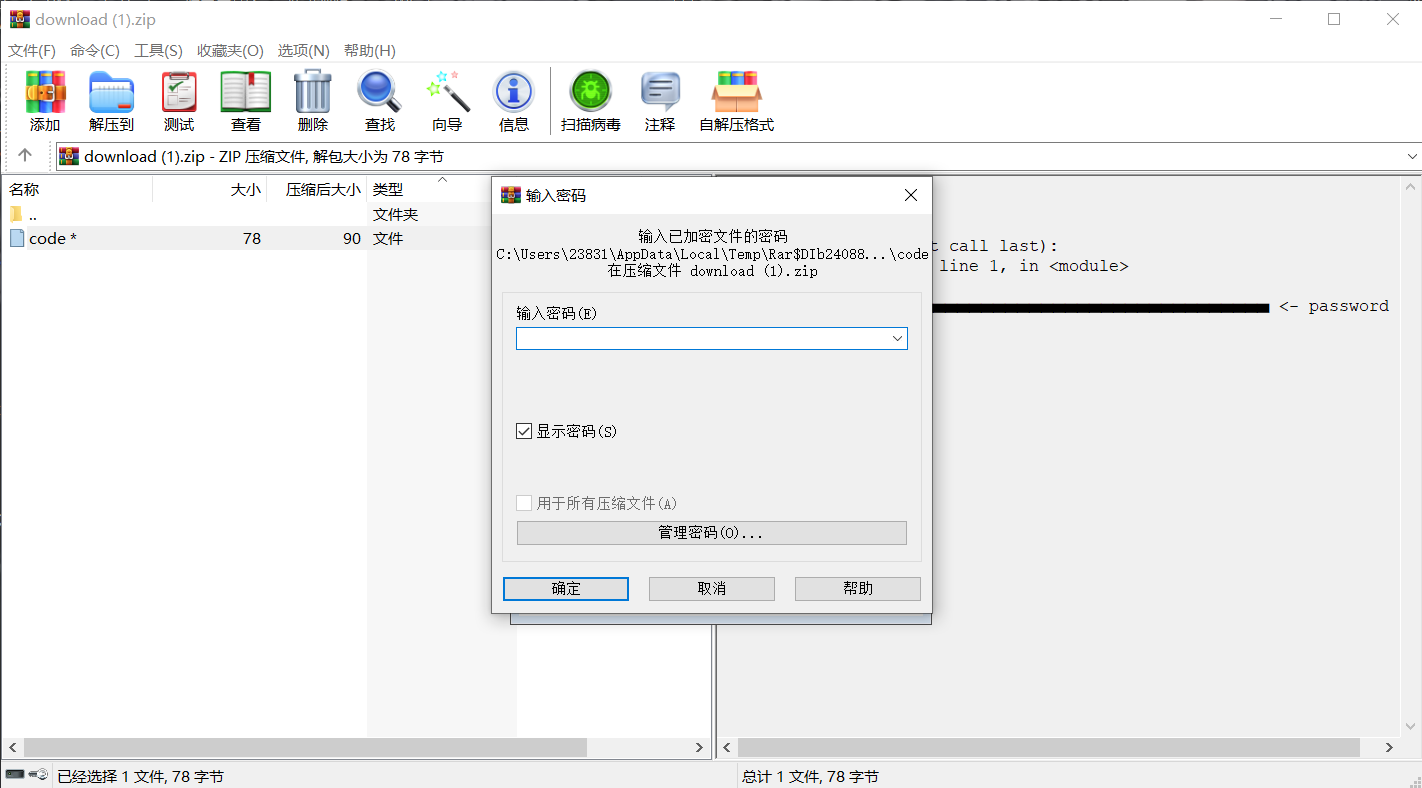
Task: Open the 收藏夹(O) menu
Action: pos(230,50)
